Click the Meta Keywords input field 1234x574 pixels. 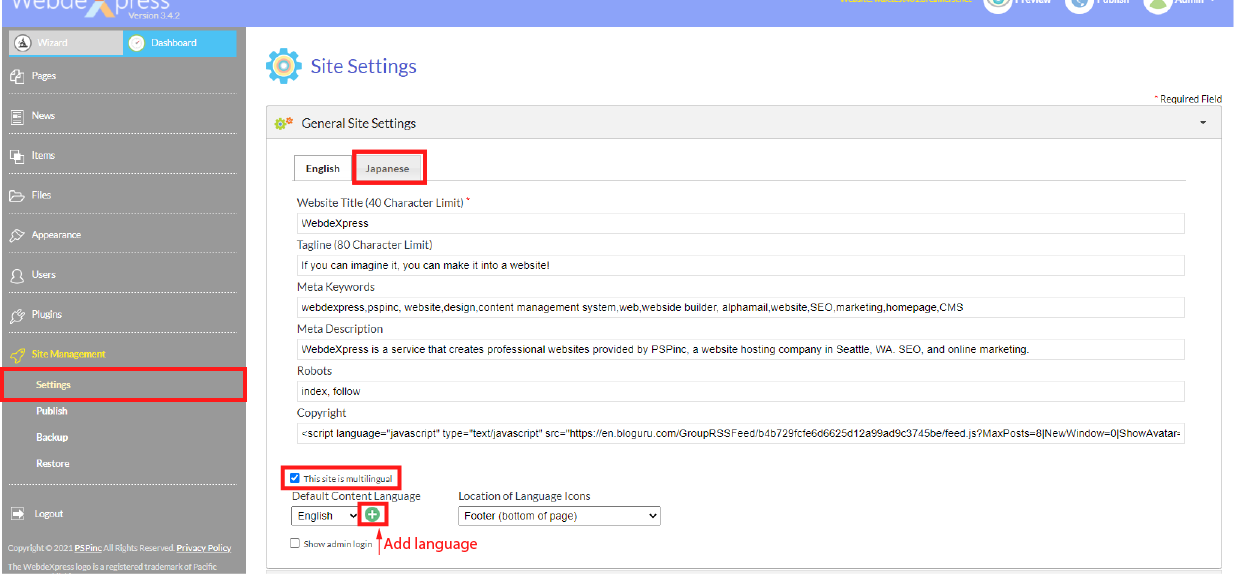coord(740,307)
